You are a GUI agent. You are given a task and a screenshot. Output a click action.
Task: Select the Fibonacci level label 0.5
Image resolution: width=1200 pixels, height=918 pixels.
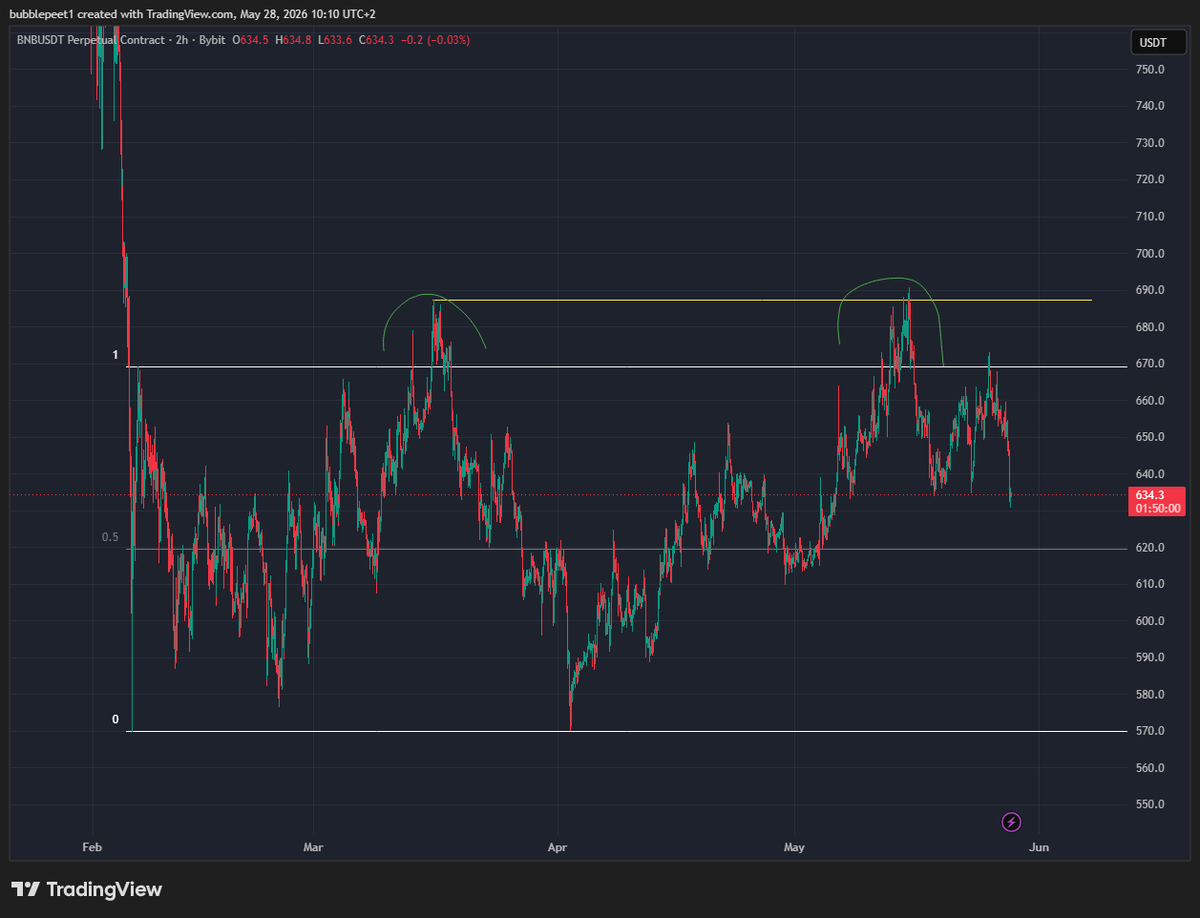pyautogui.click(x=110, y=537)
